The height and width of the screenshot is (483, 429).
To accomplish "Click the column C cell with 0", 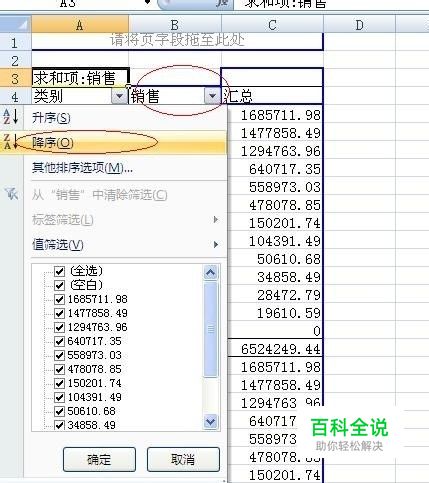I will [275, 331].
